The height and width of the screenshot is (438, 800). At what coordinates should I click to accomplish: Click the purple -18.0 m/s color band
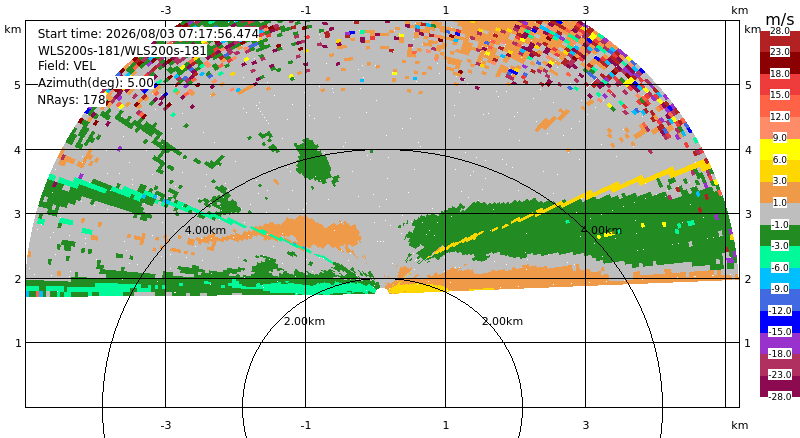pos(780,343)
